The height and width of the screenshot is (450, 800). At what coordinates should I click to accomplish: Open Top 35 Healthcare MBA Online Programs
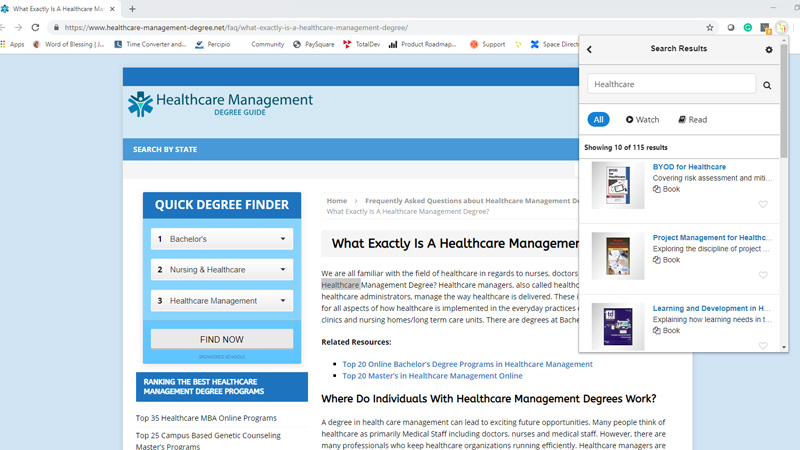(x=206, y=418)
